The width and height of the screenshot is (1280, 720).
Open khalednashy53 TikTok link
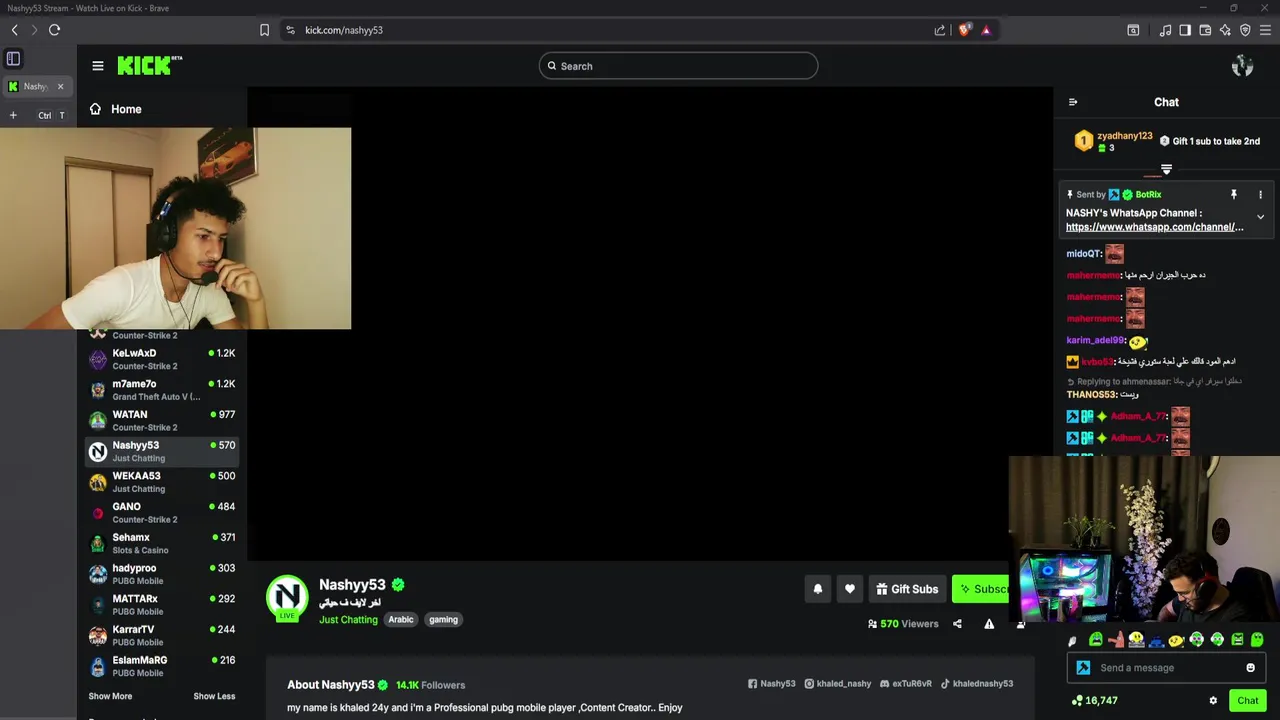click(976, 684)
